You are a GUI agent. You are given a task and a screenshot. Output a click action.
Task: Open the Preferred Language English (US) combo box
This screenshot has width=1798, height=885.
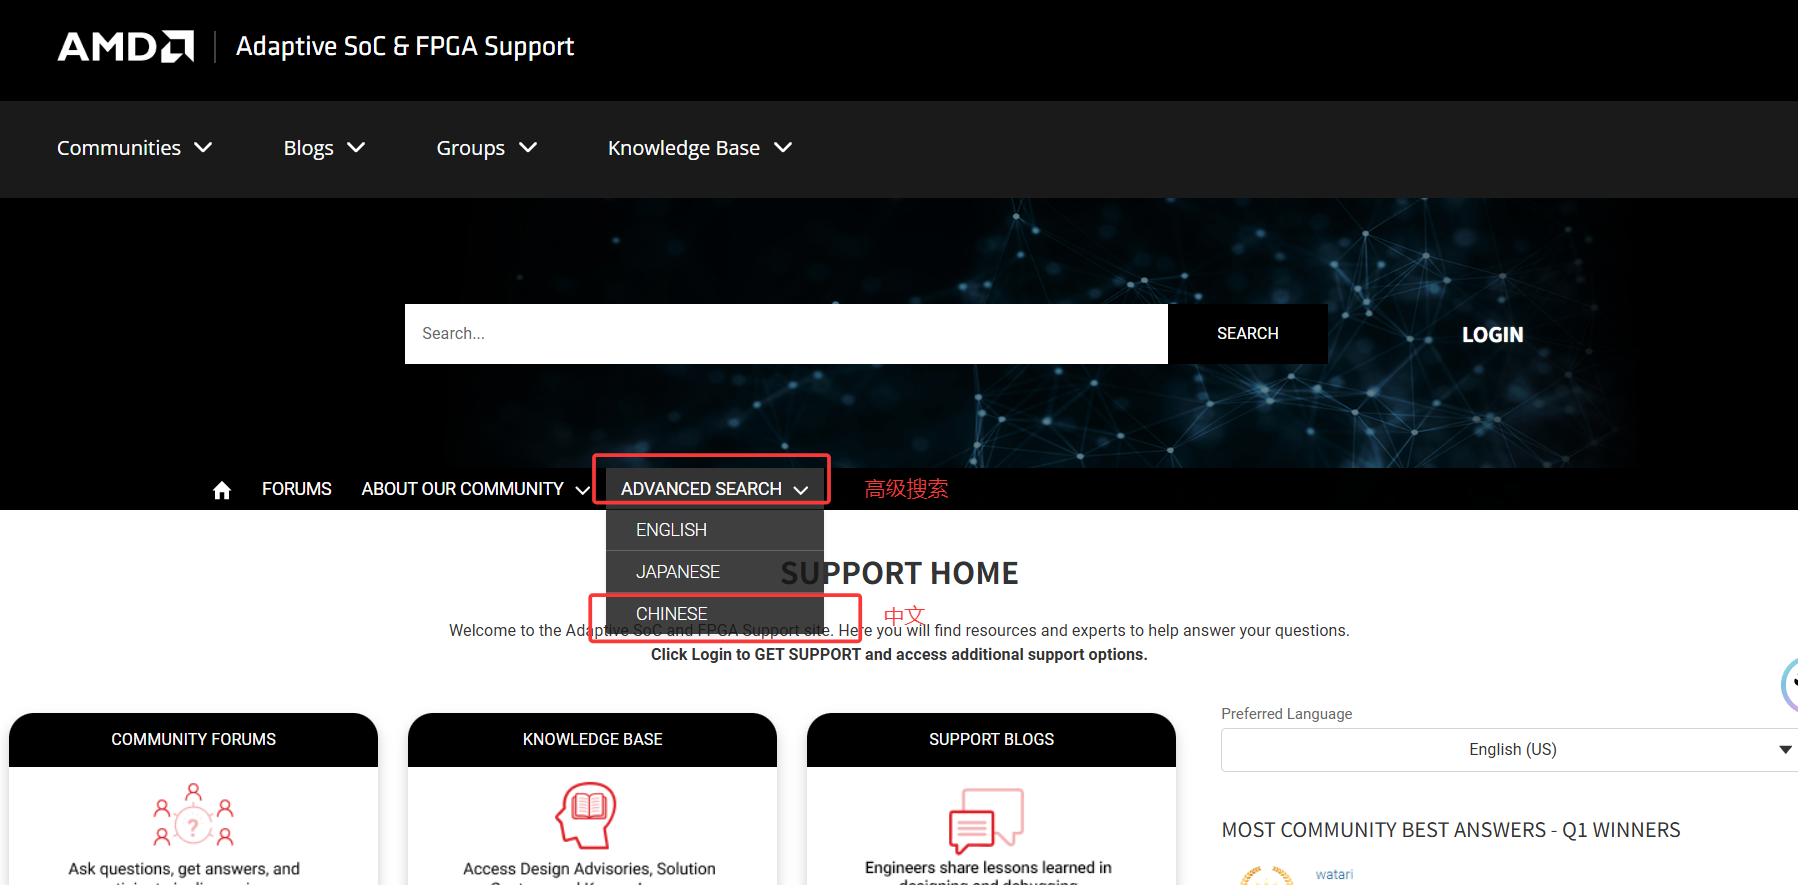click(x=1510, y=750)
